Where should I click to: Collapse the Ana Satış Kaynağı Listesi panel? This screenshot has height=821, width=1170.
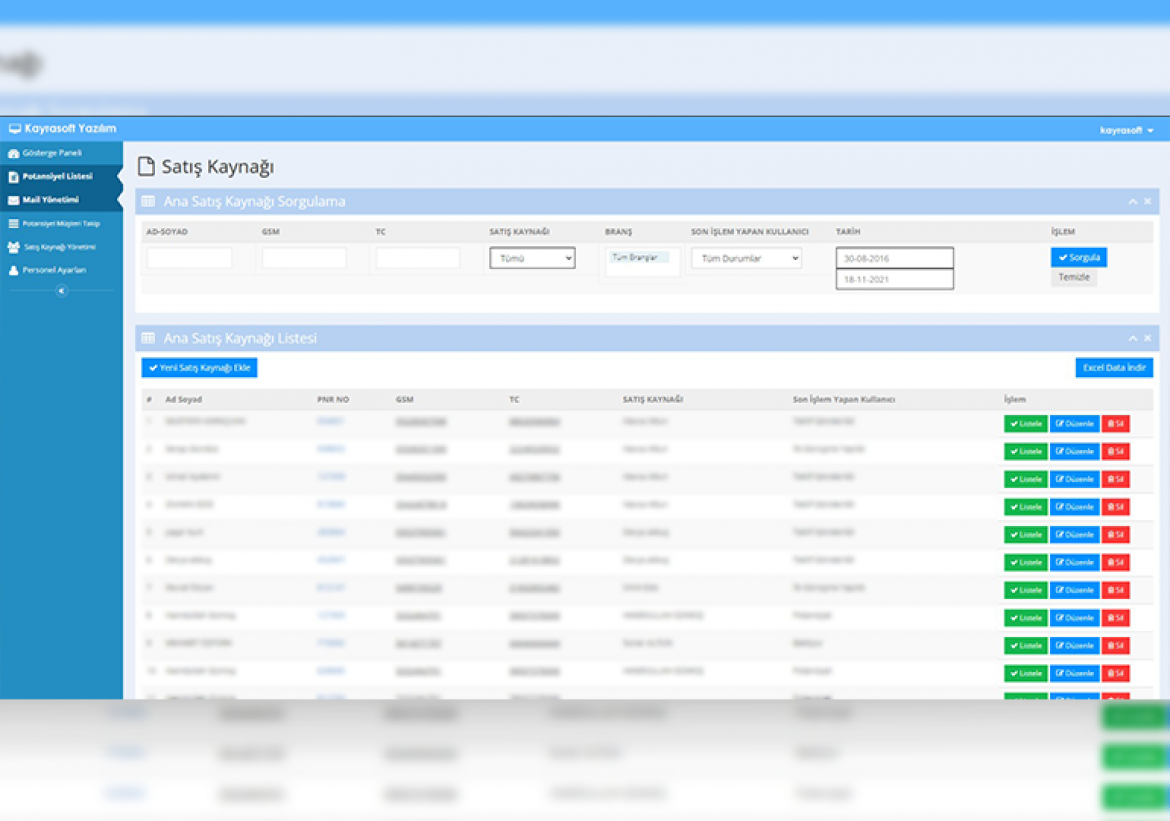click(x=1133, y=338)
